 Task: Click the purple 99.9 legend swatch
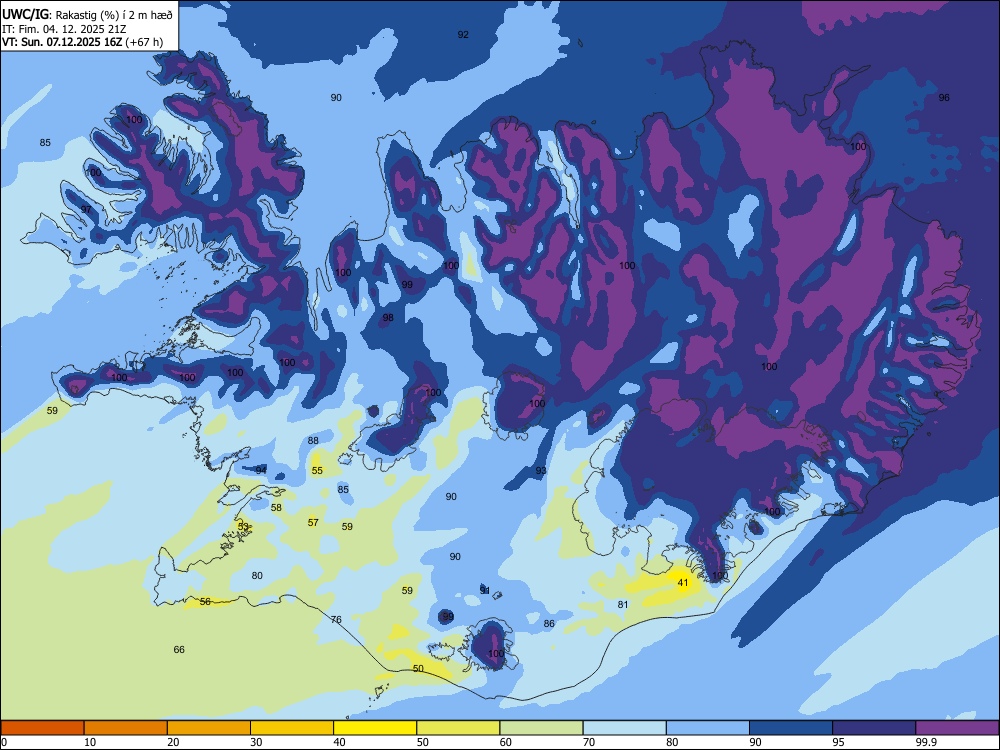pos(957,728)
